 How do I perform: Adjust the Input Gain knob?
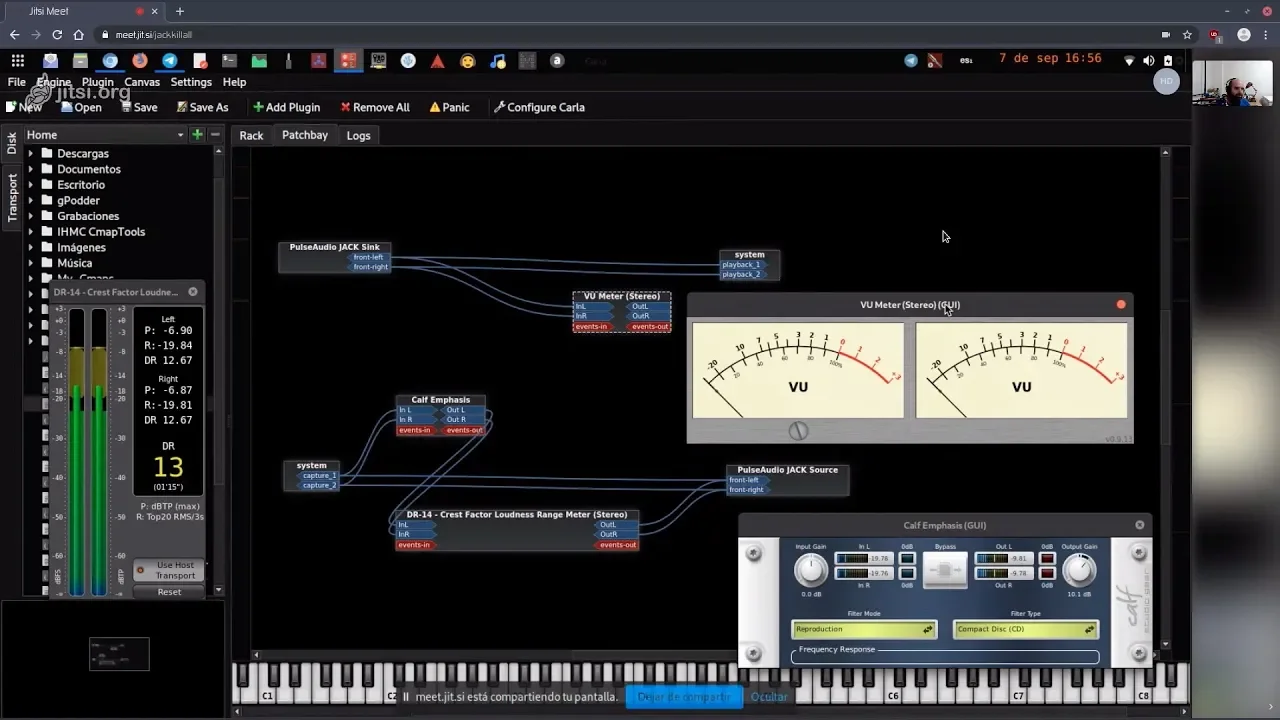(811, 570)
